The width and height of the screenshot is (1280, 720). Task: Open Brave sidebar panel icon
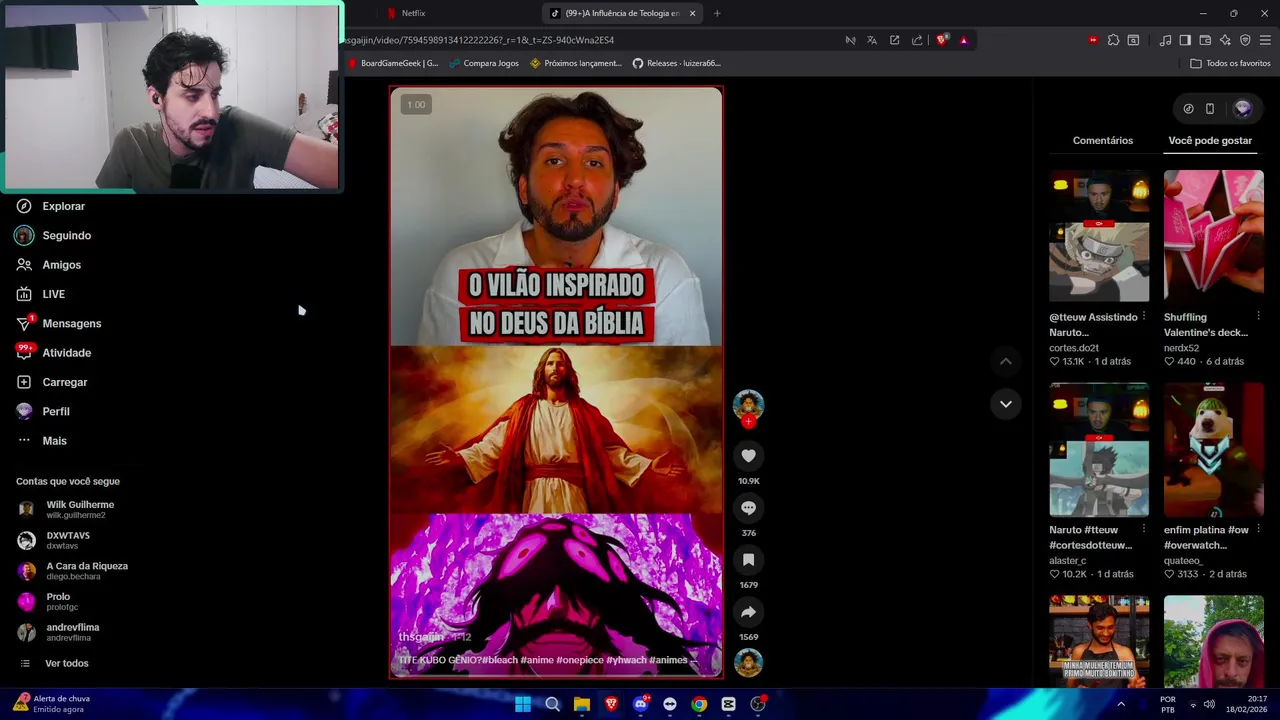coord(1185,40)
